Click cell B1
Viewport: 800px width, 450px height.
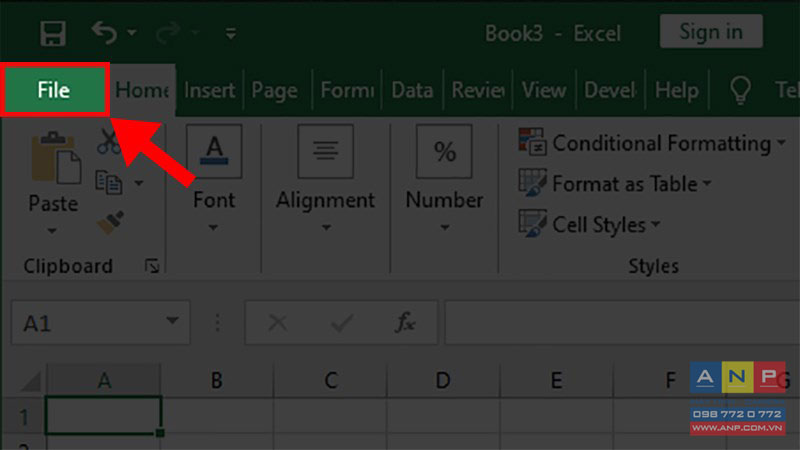click(x=217, y=415)
